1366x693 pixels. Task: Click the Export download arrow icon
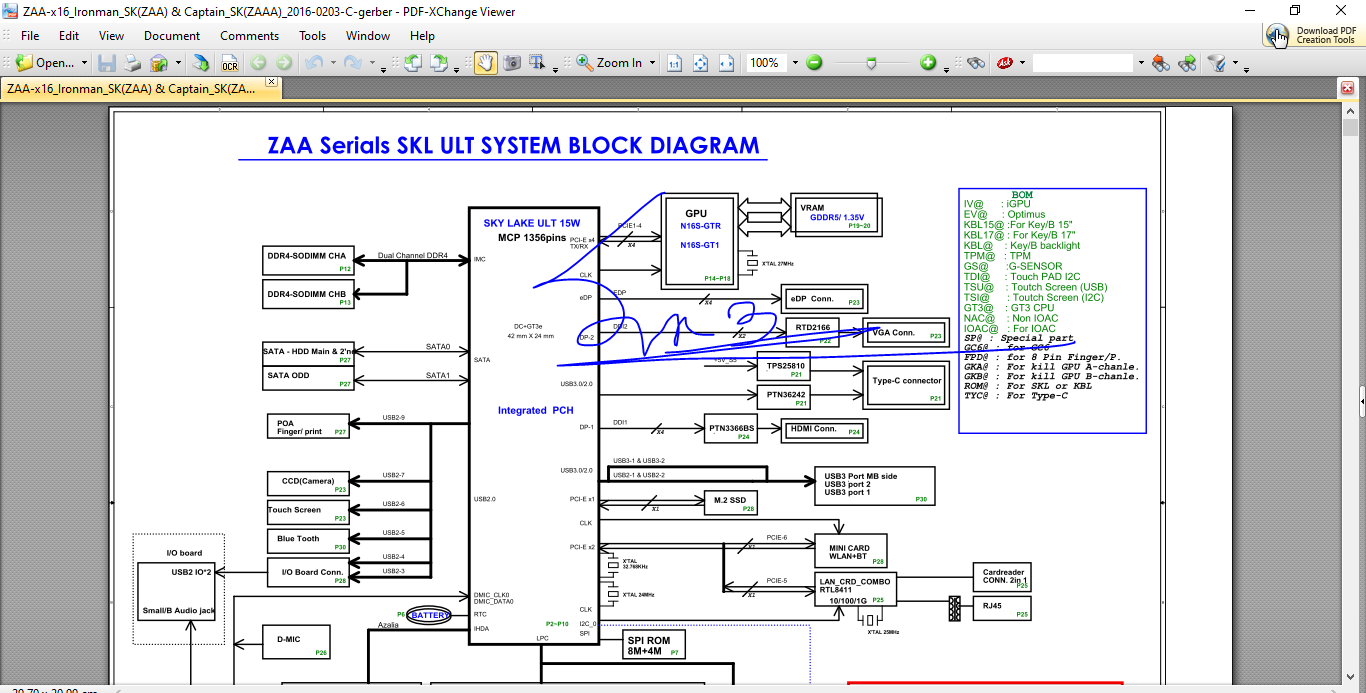(x=201, y=62)
